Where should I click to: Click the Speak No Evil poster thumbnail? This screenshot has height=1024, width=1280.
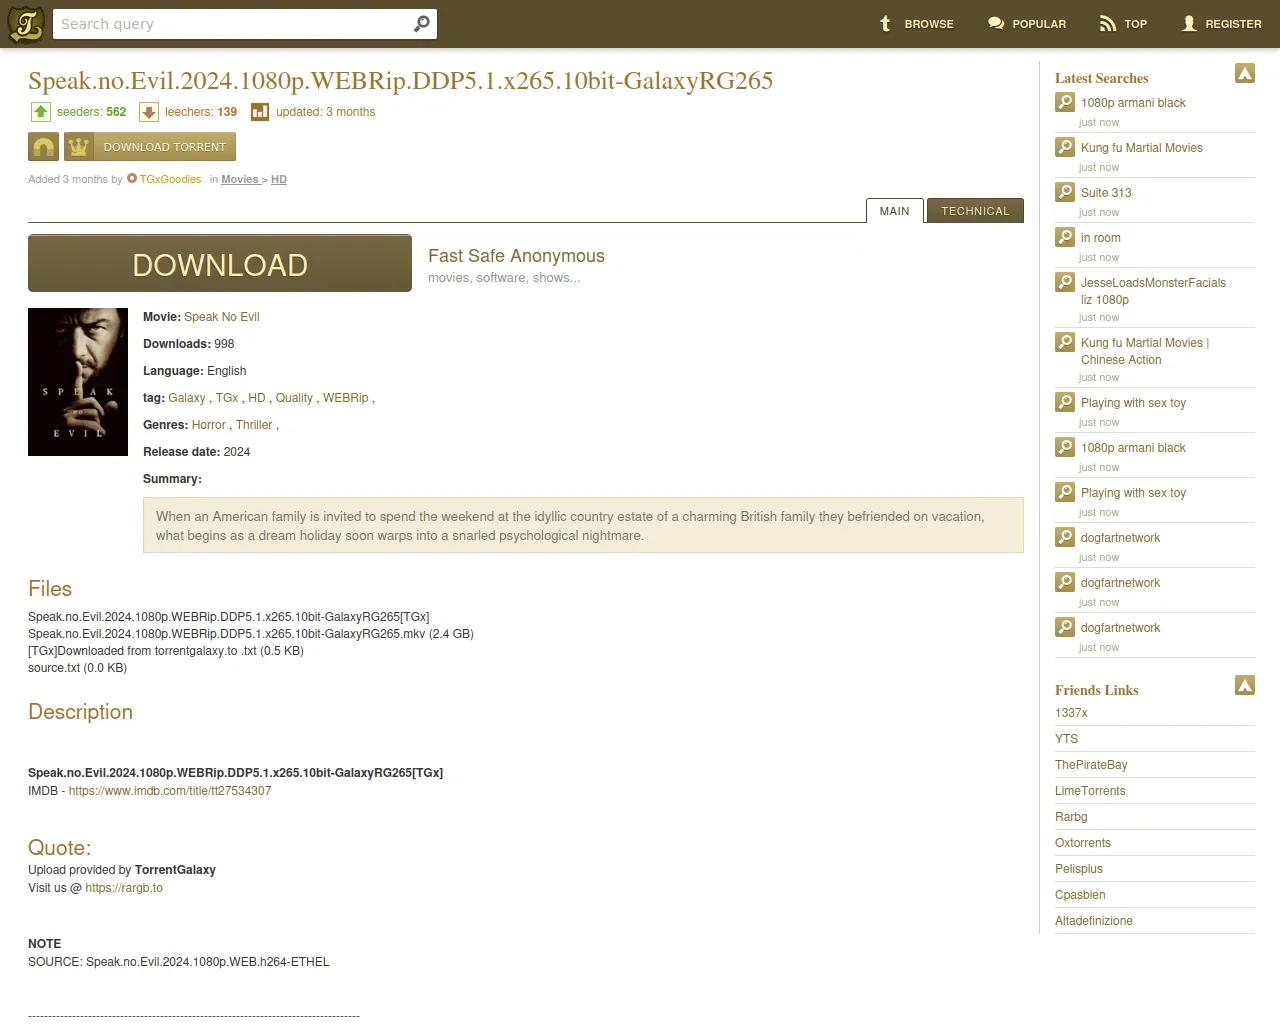78,382
